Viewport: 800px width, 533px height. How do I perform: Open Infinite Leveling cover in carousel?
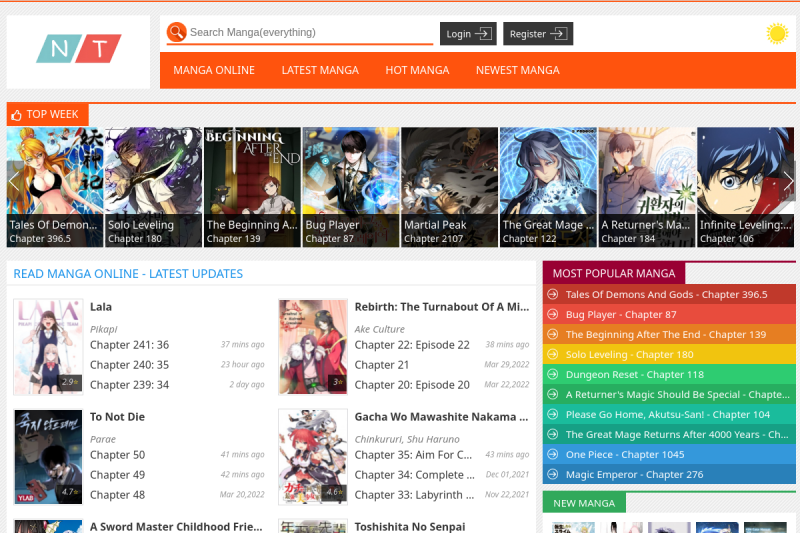(x=745, y=187)
